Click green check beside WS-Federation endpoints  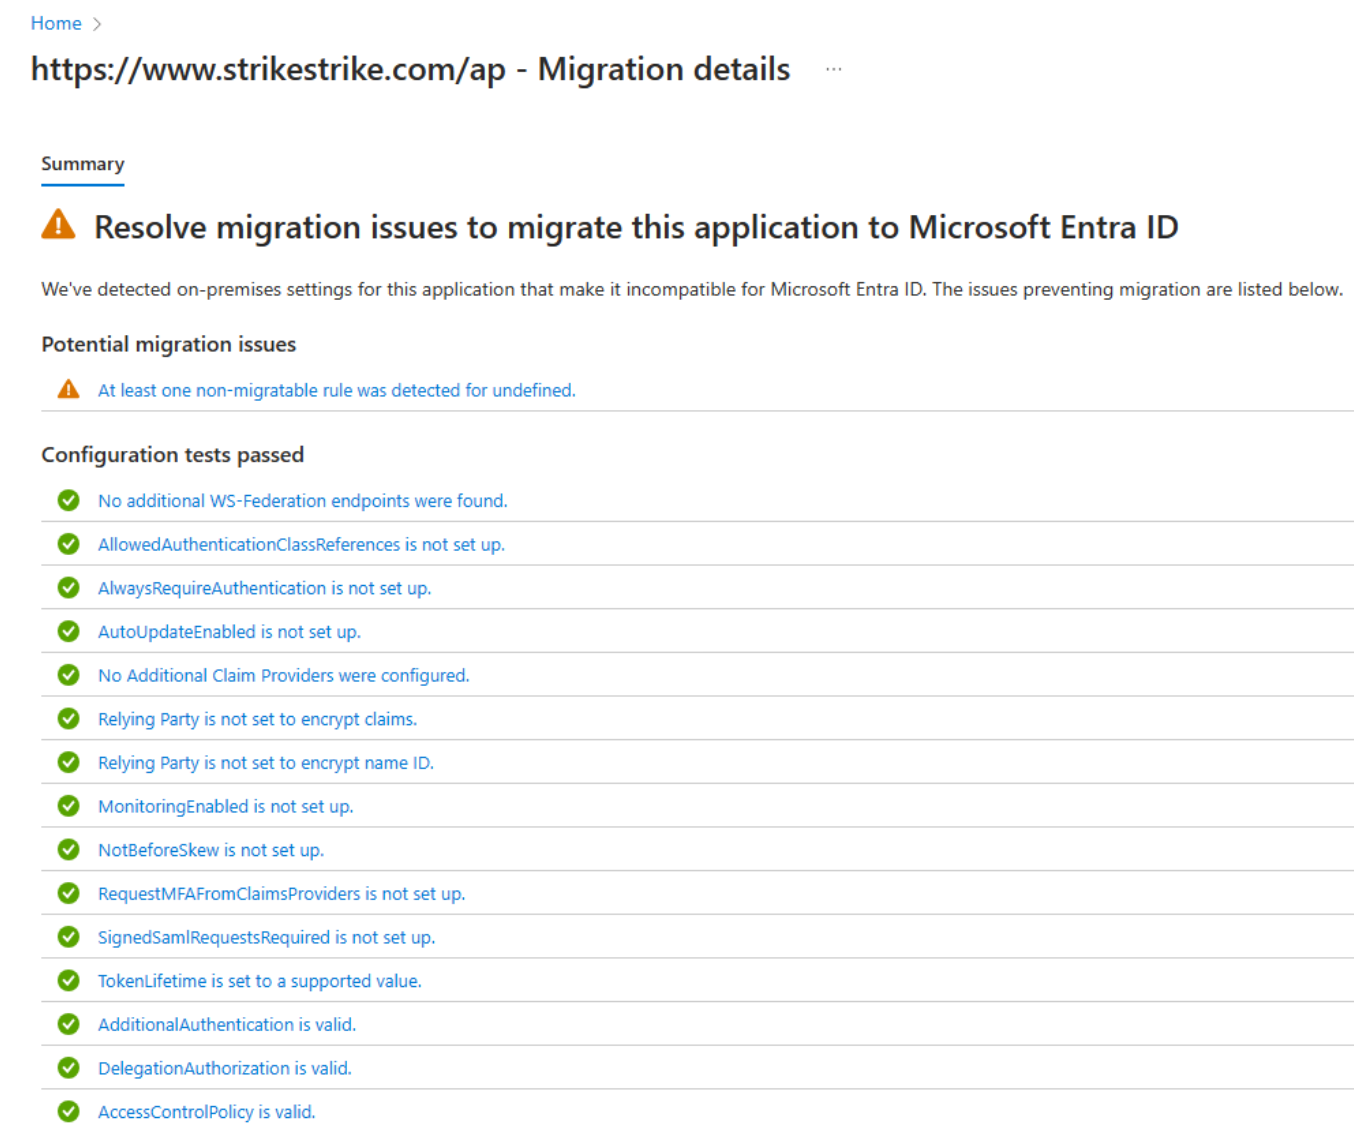point(68,500)
